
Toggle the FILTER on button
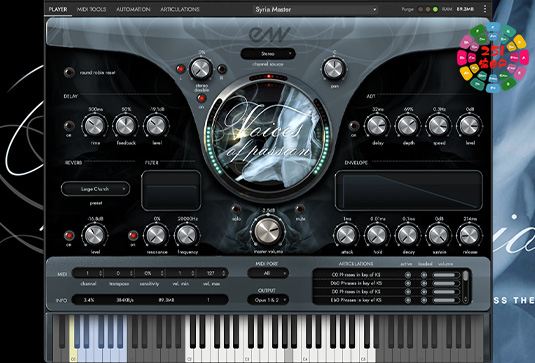pyautogui.click(x=133, y=235)
